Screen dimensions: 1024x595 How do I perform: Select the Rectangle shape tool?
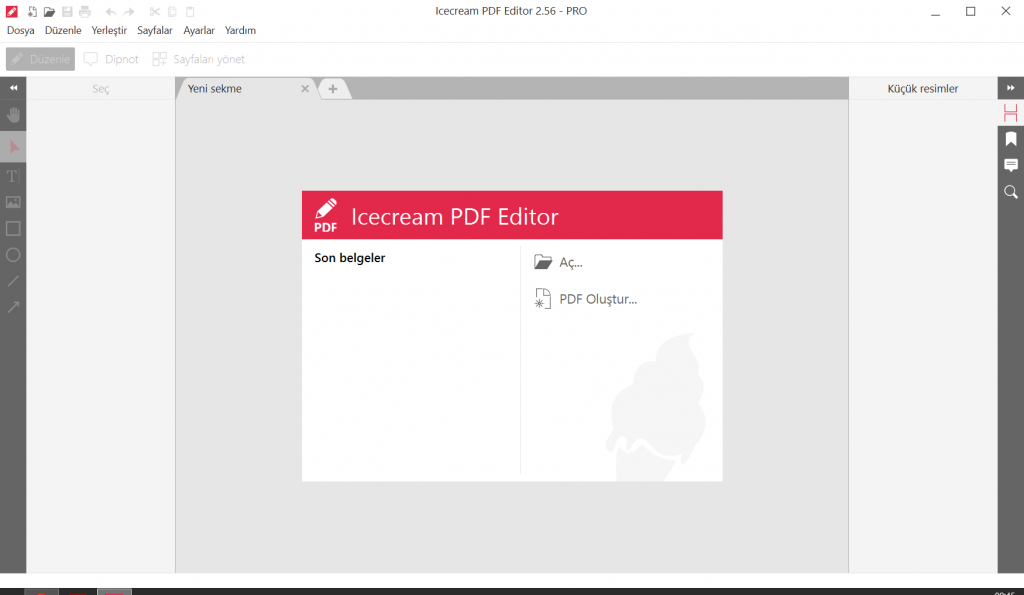(13, 228)
